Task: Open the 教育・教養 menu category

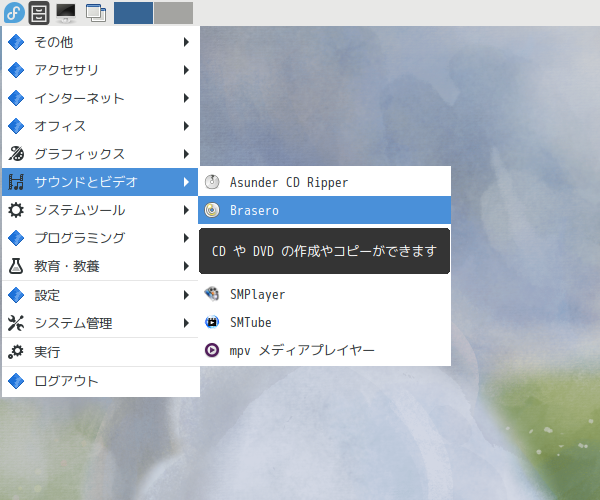Action: (x=100, y=266)
